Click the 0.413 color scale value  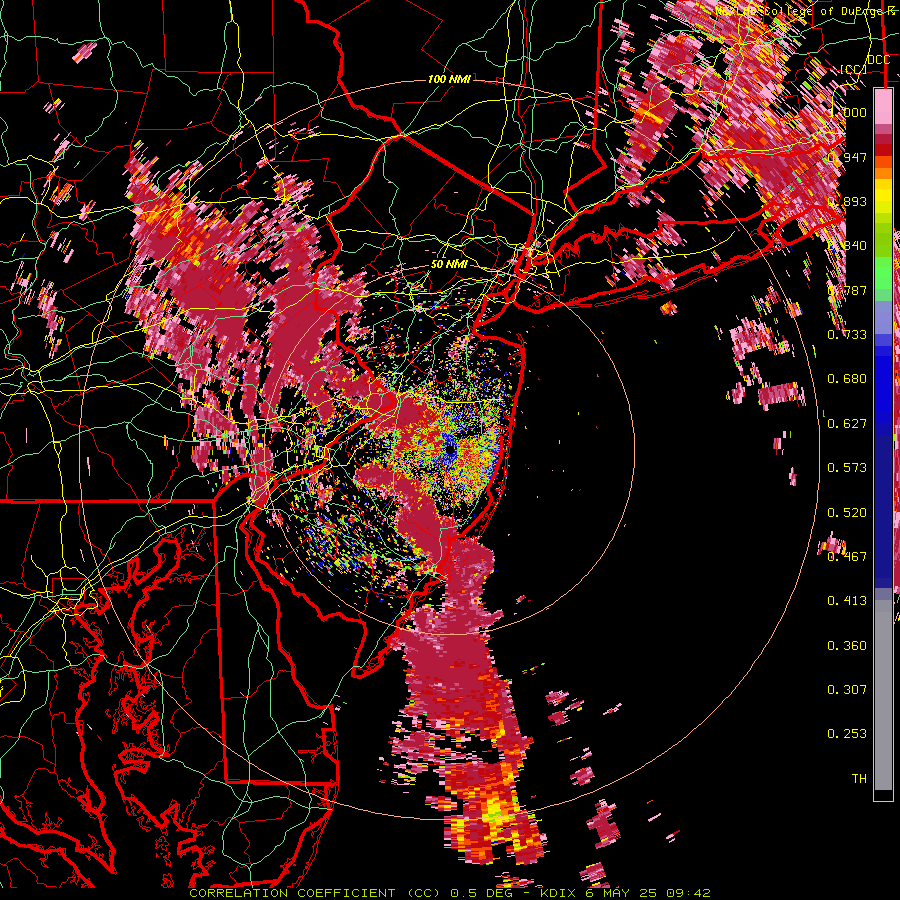pos(847,601)
